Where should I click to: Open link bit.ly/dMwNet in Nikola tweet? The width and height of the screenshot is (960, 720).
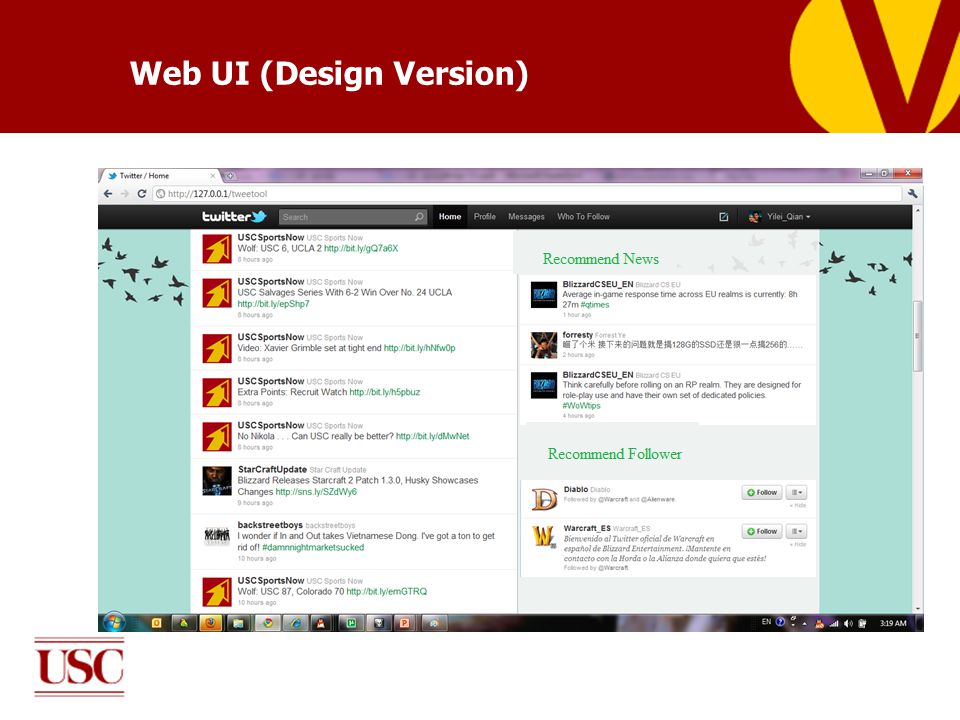coord(433,436)
